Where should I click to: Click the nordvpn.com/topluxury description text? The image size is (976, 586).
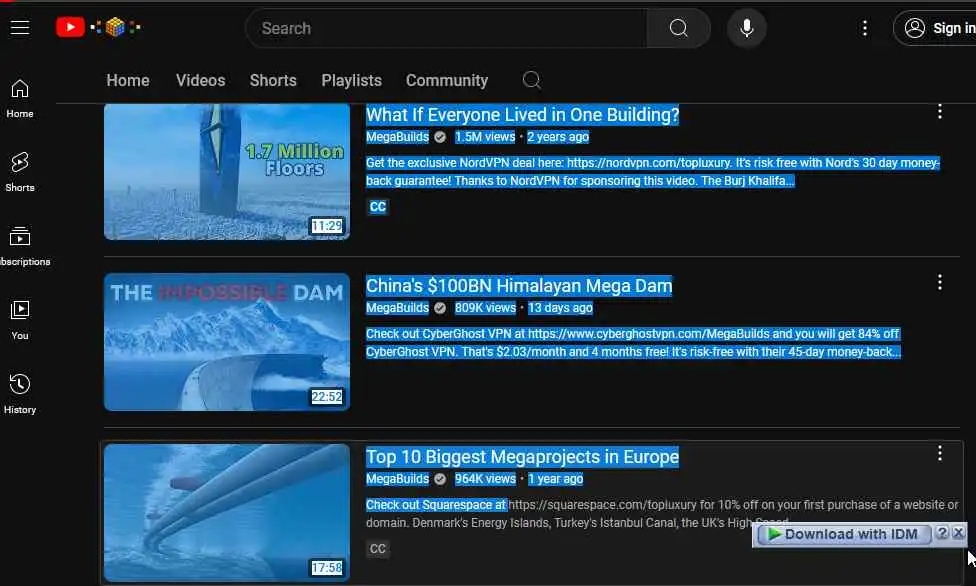652,172
